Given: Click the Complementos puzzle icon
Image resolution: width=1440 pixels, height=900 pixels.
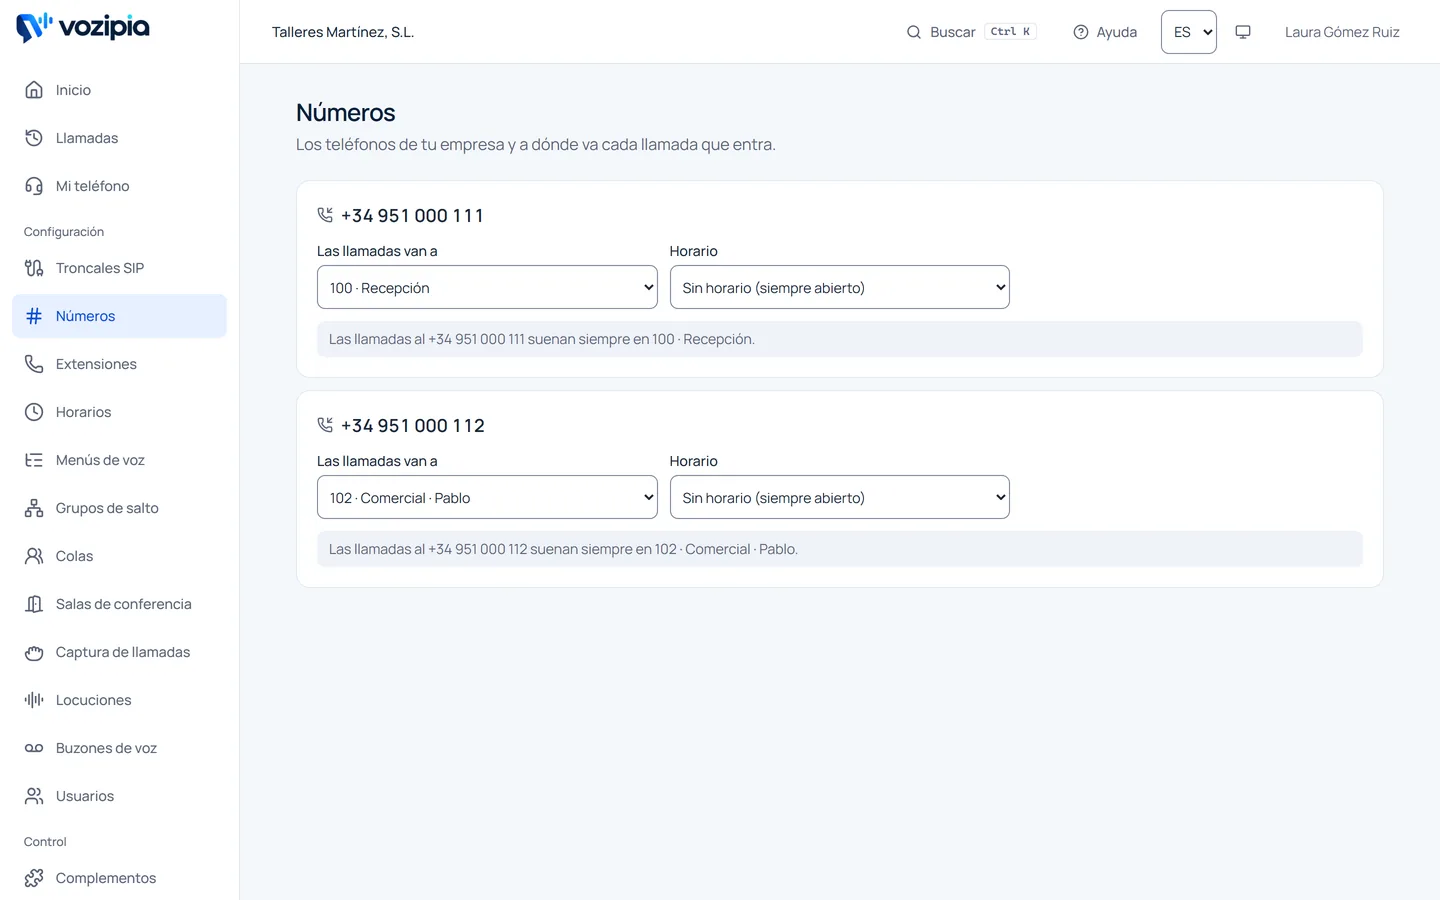Looking at the screenshot, I should coord(34,878).
